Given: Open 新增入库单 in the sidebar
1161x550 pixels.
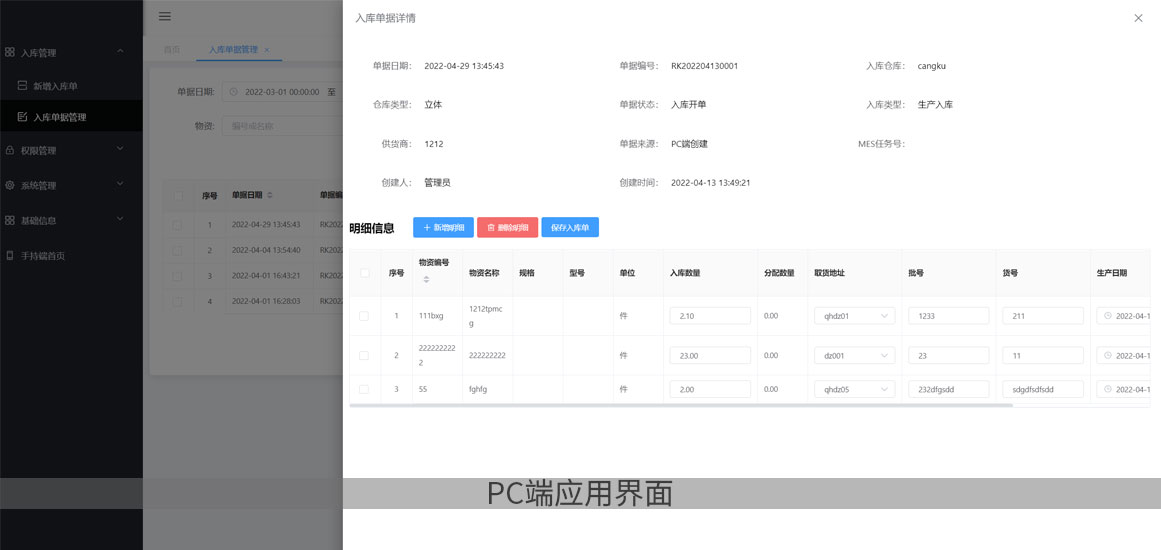Looking at the screenshot, I should click(54, 86).
